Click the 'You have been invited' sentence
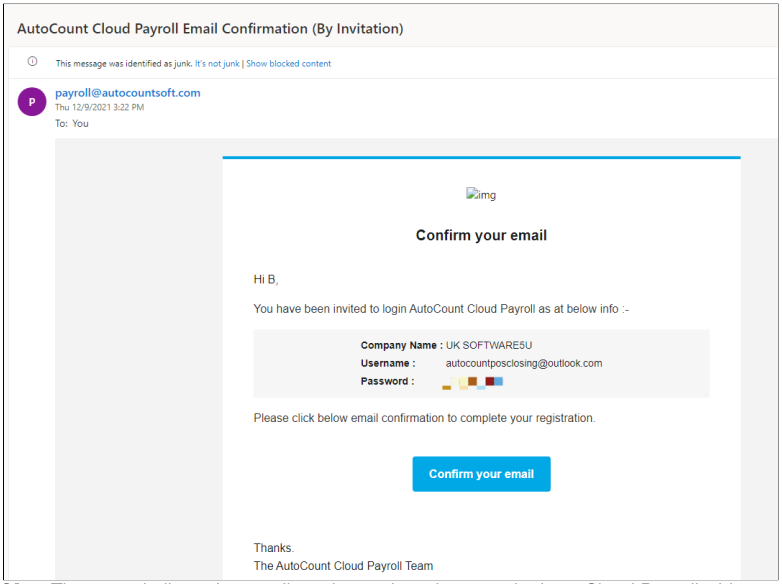783x584 pixels. (x=441, y=309)
